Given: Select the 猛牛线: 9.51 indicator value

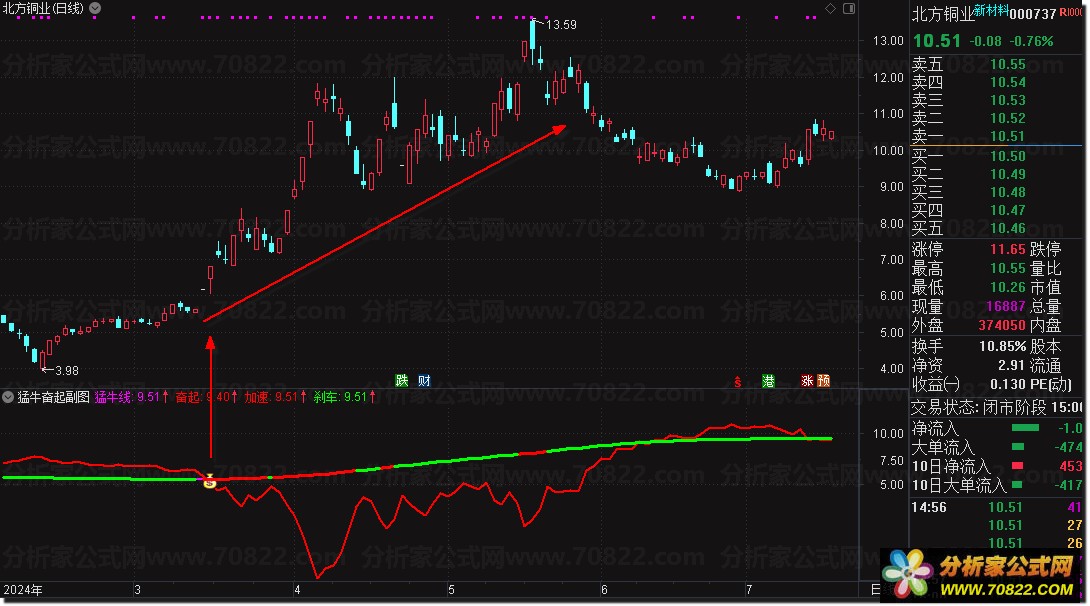Looking at the screenshot, I should pos(131,398).
